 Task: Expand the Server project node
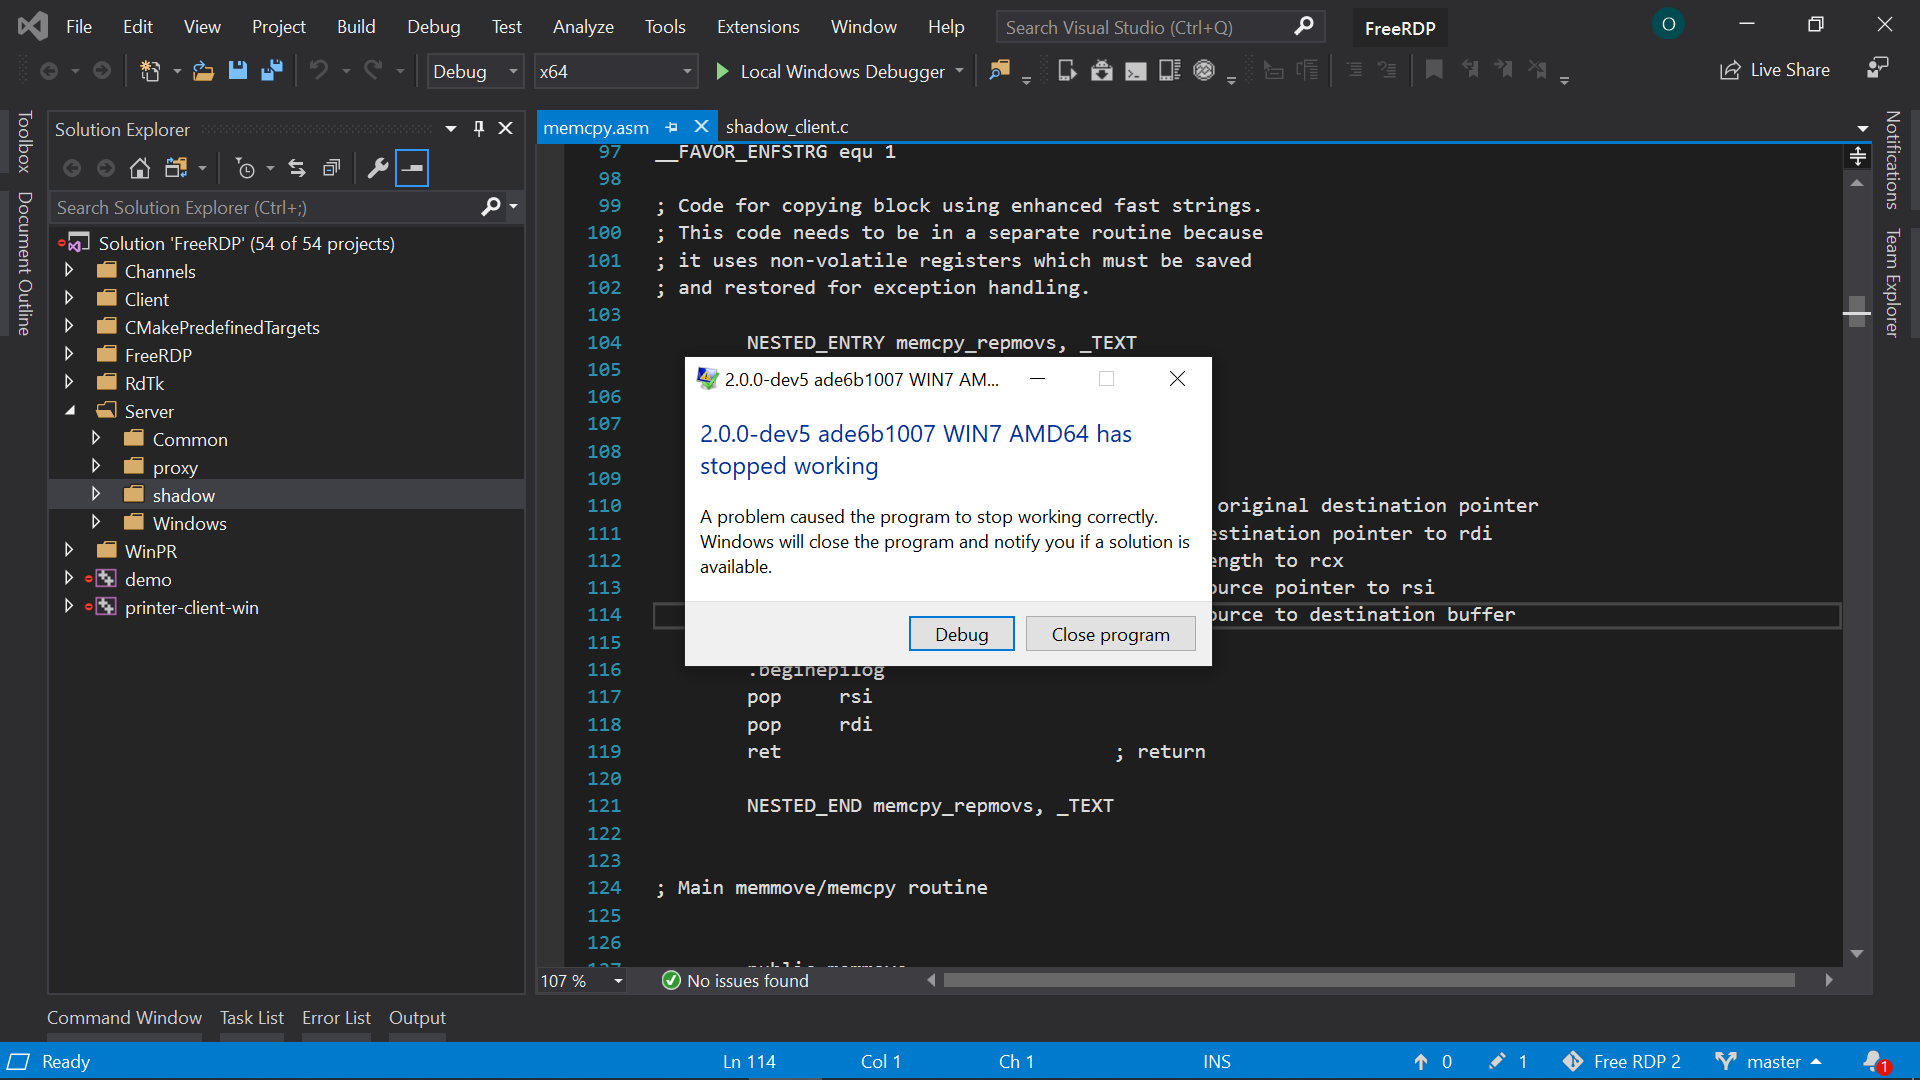(70, 410)
